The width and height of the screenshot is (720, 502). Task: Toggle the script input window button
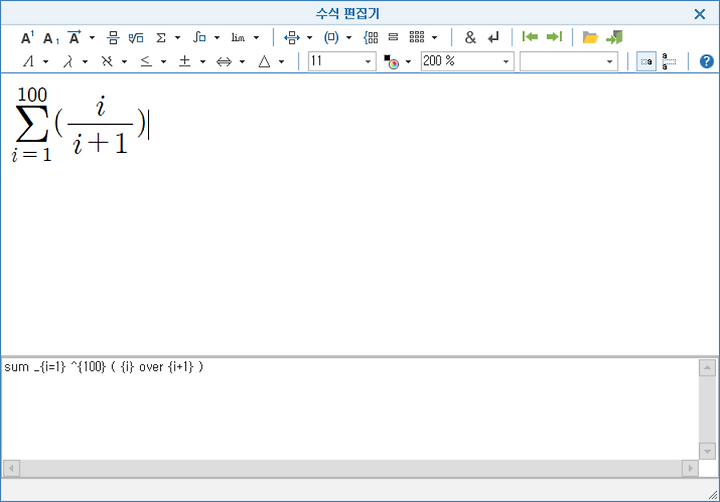(646, 62)
